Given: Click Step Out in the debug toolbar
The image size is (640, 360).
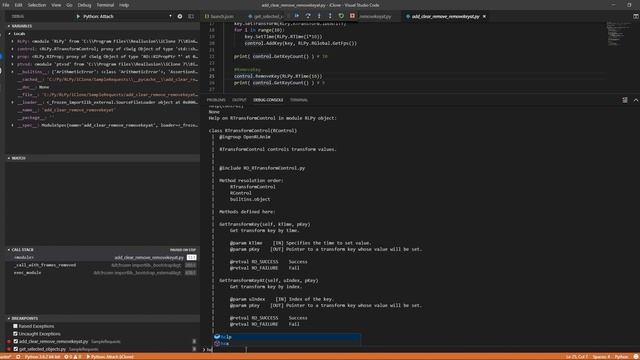Looking at the screenshot, I should [330, 16].
